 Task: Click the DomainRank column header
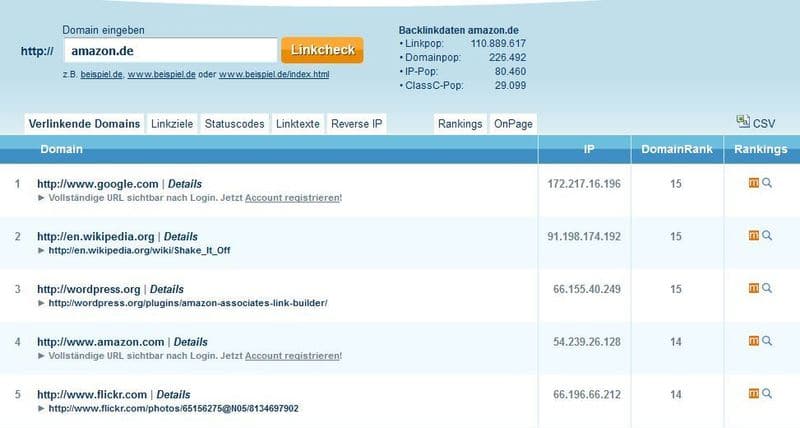click(677, 149)
